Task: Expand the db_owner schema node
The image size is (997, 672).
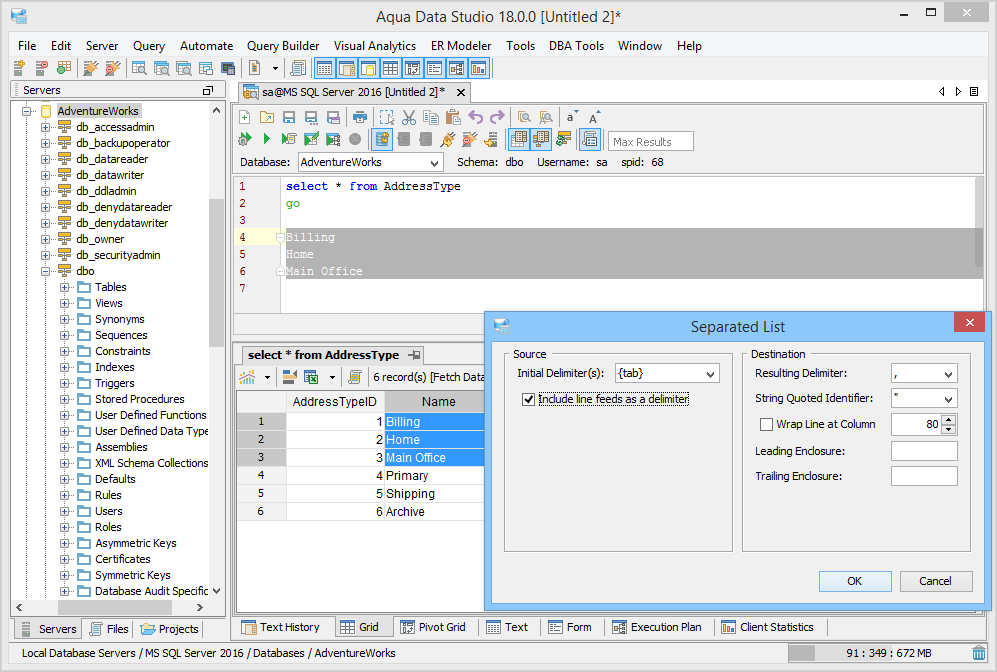Action: [x=45, y=239]
